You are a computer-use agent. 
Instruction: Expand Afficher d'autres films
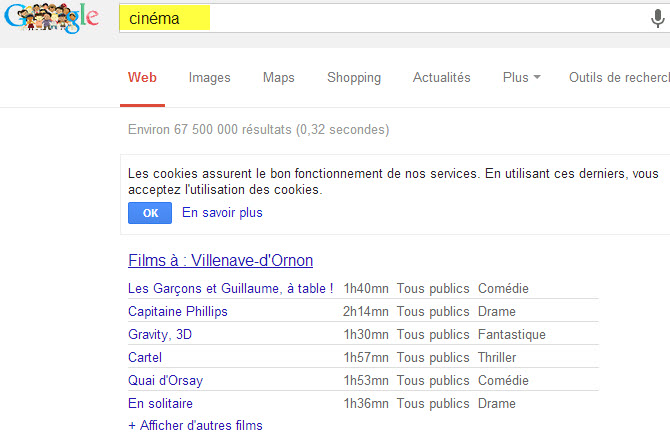click(195, 425)
